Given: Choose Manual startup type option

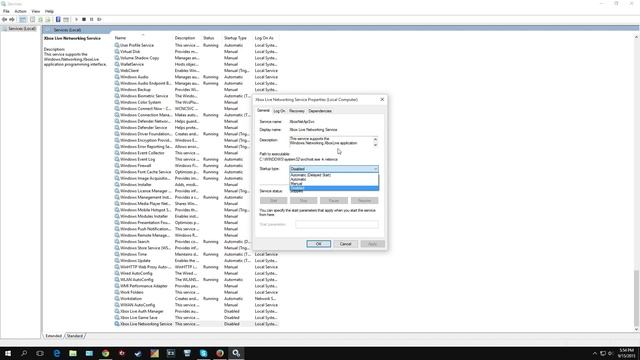Looking at the screenshot, I should pos(334,184).
